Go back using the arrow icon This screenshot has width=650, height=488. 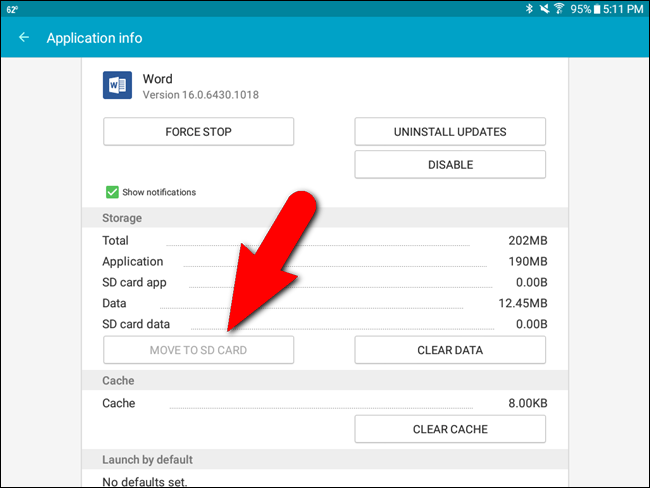click(x=24, y=37)
